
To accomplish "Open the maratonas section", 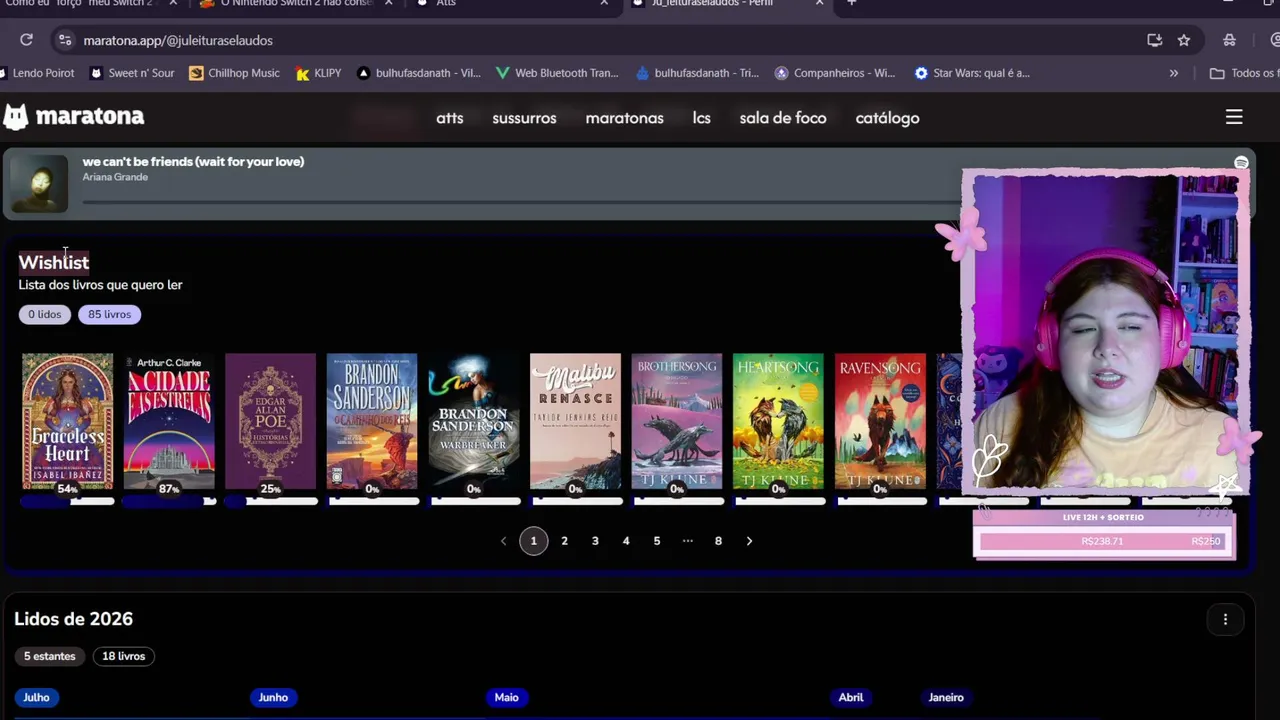I will click(x=625, y=118).
